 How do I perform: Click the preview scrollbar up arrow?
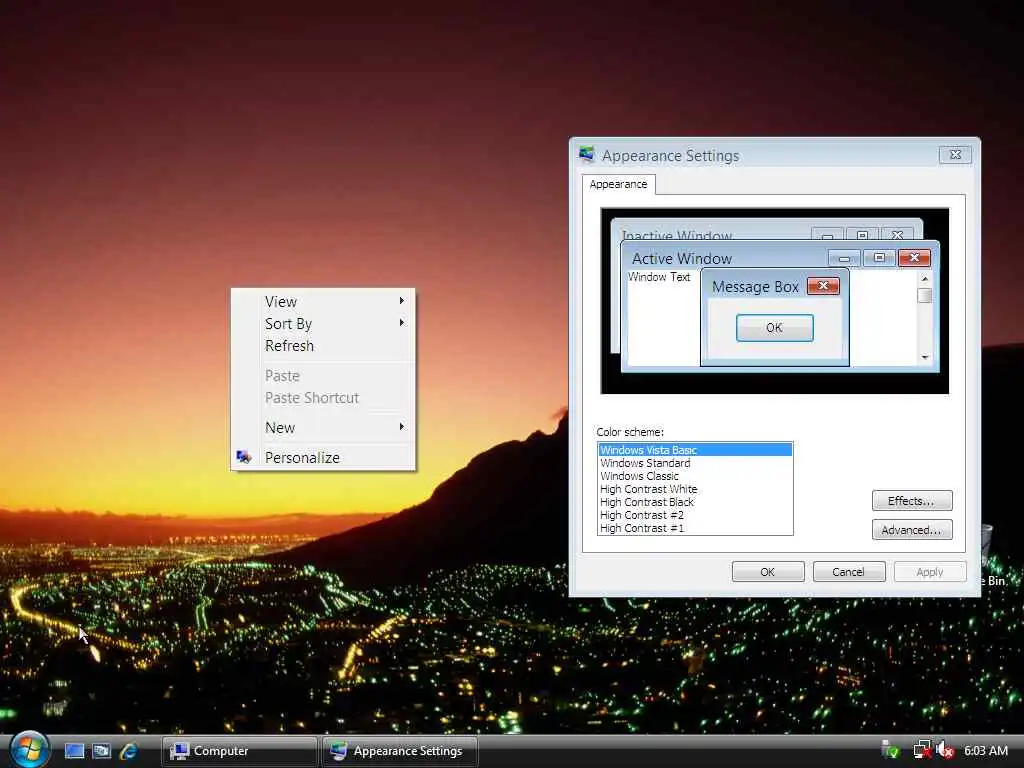pos(925,278)
